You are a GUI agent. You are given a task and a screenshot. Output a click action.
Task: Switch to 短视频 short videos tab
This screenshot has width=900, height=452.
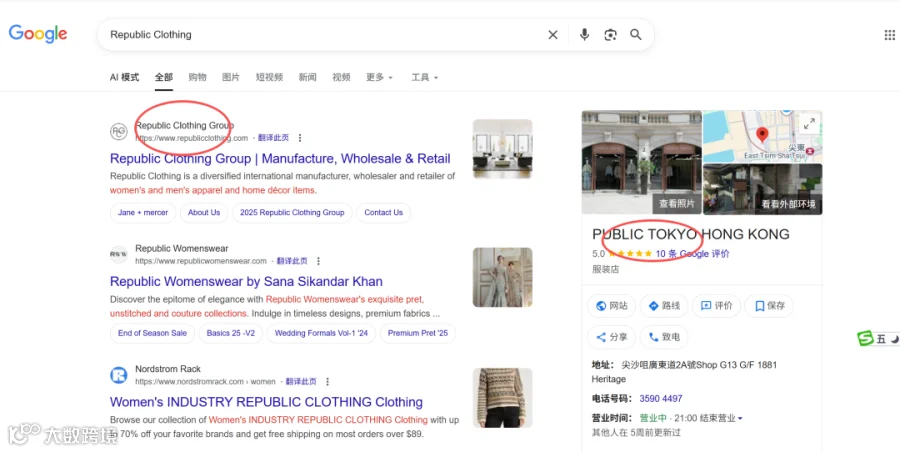[x=269, y=78]
